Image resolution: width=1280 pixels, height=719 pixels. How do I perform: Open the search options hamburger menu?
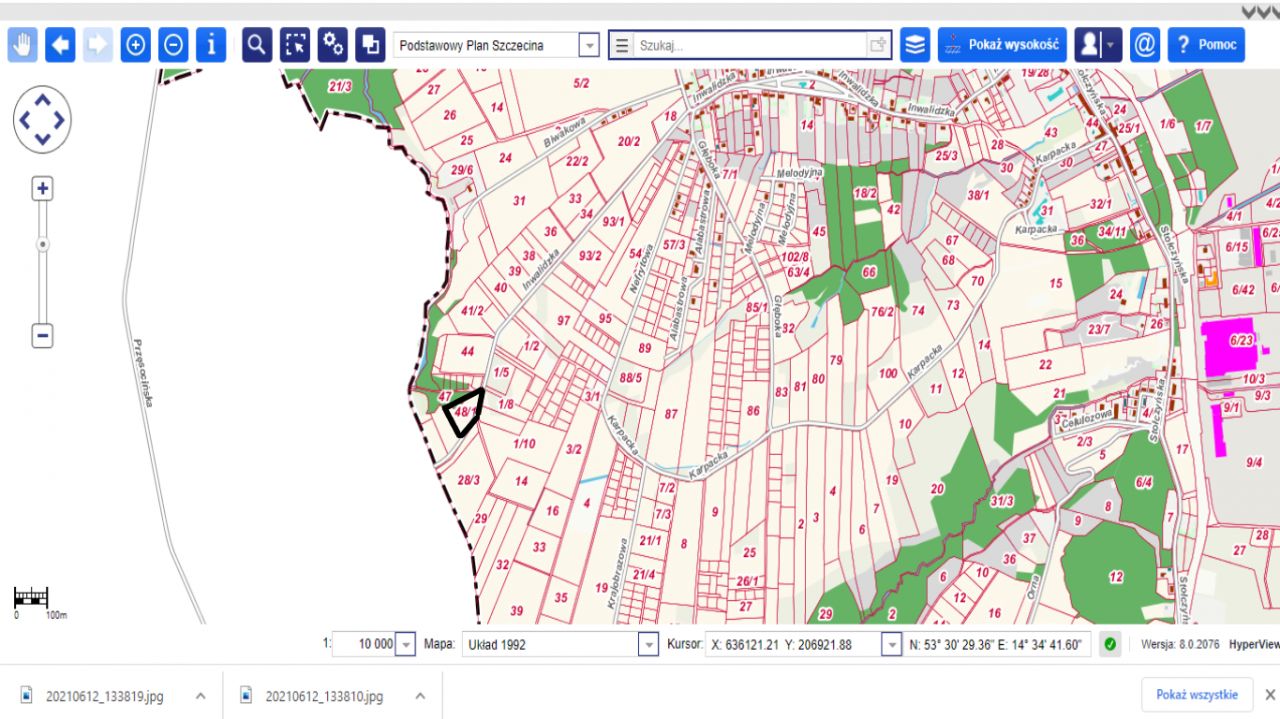pyautogui.click(x=622, y=46)
